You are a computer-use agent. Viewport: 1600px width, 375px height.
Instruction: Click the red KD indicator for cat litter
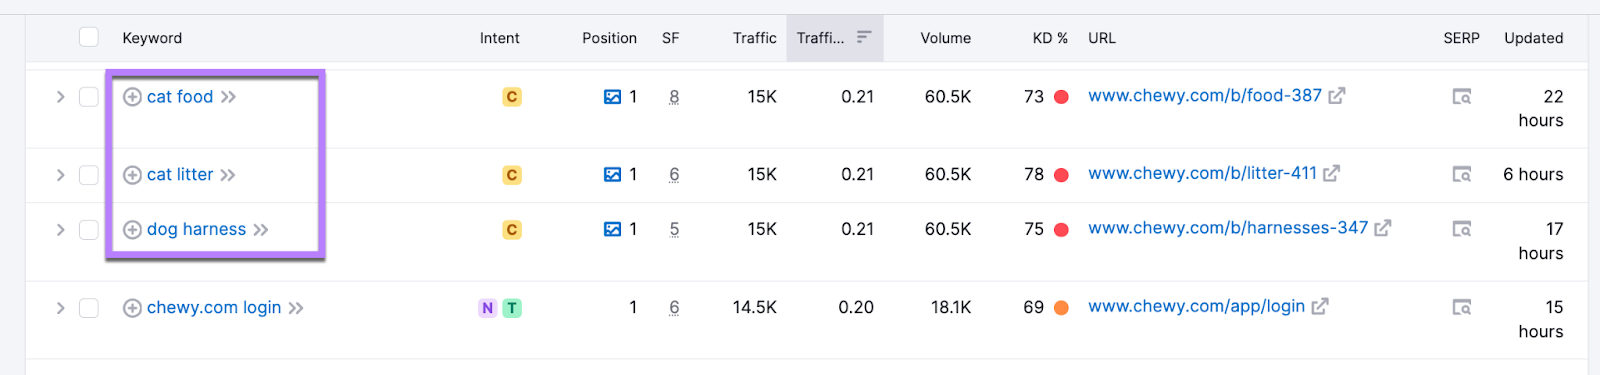coord(1062,175)
